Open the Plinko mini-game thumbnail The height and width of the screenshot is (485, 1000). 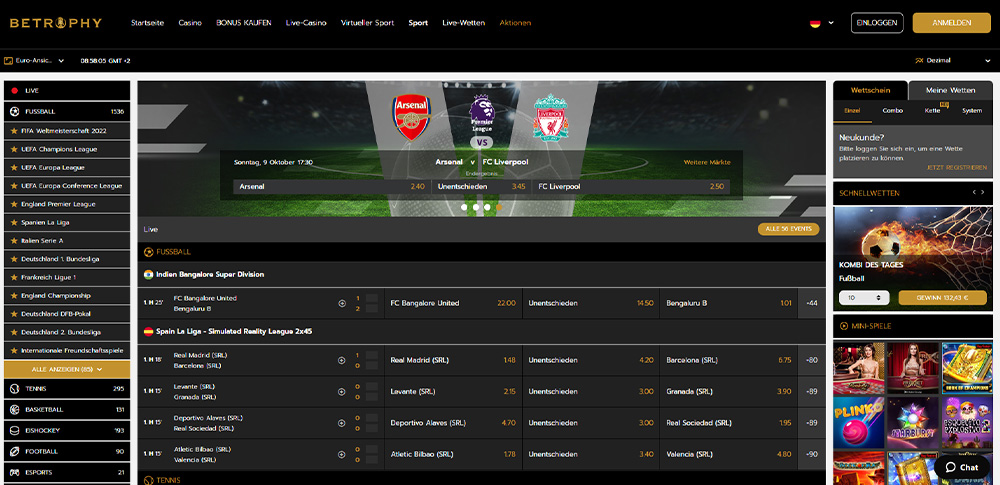click(858, 422)
